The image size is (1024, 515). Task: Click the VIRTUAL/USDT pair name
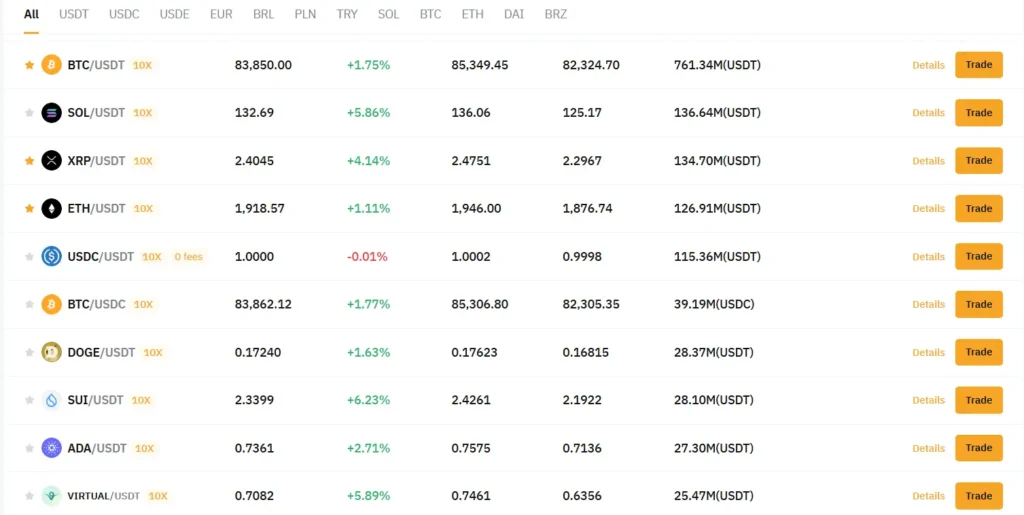104,496
